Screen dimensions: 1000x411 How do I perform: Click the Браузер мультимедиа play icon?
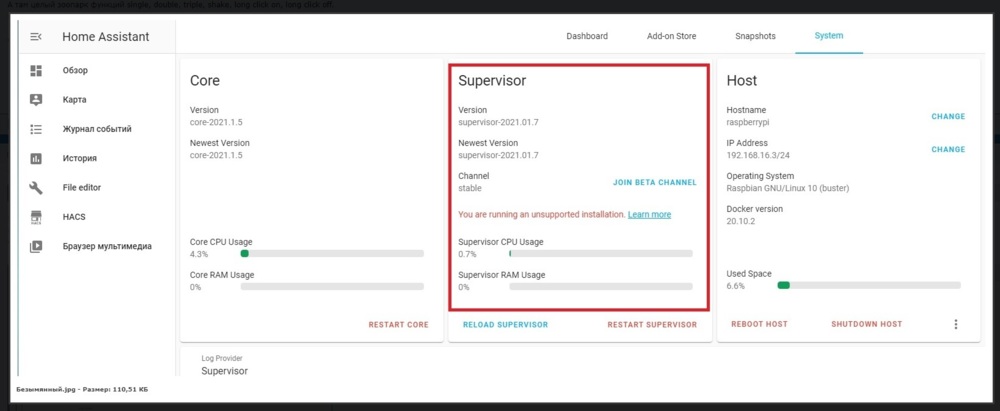[x=36, y=246]
